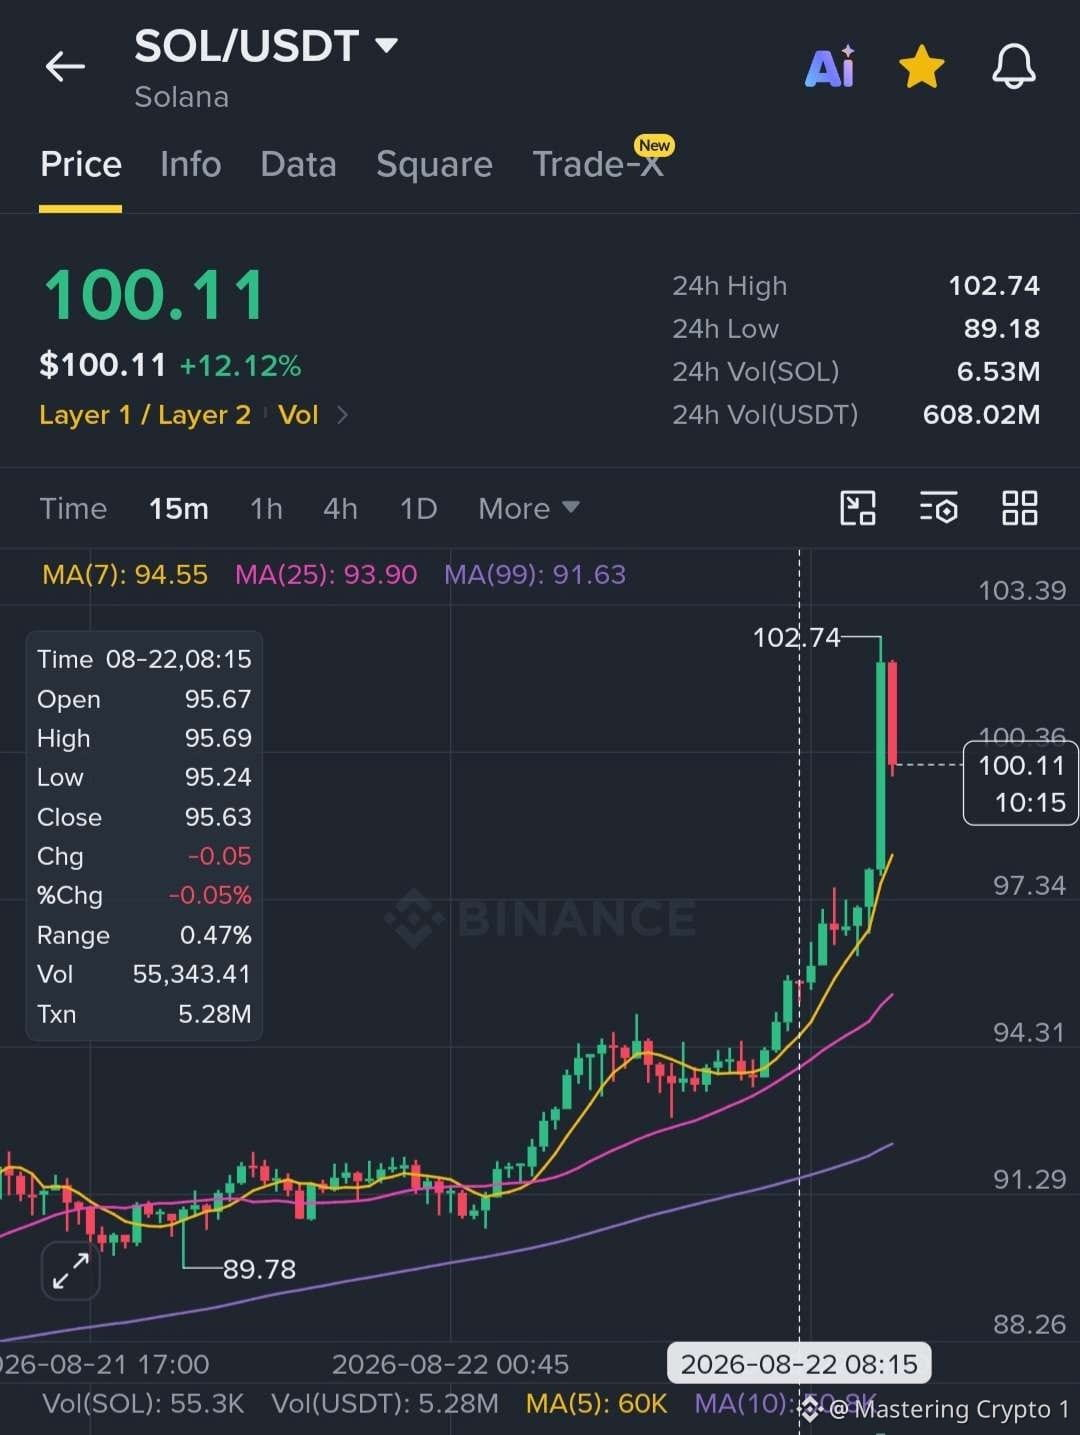The height and width of the screenshot is (1435, 1080).
Task: Click the %Chg -0.05% row in tooltip
Action: pyautogui.click(x=144, y=895)
